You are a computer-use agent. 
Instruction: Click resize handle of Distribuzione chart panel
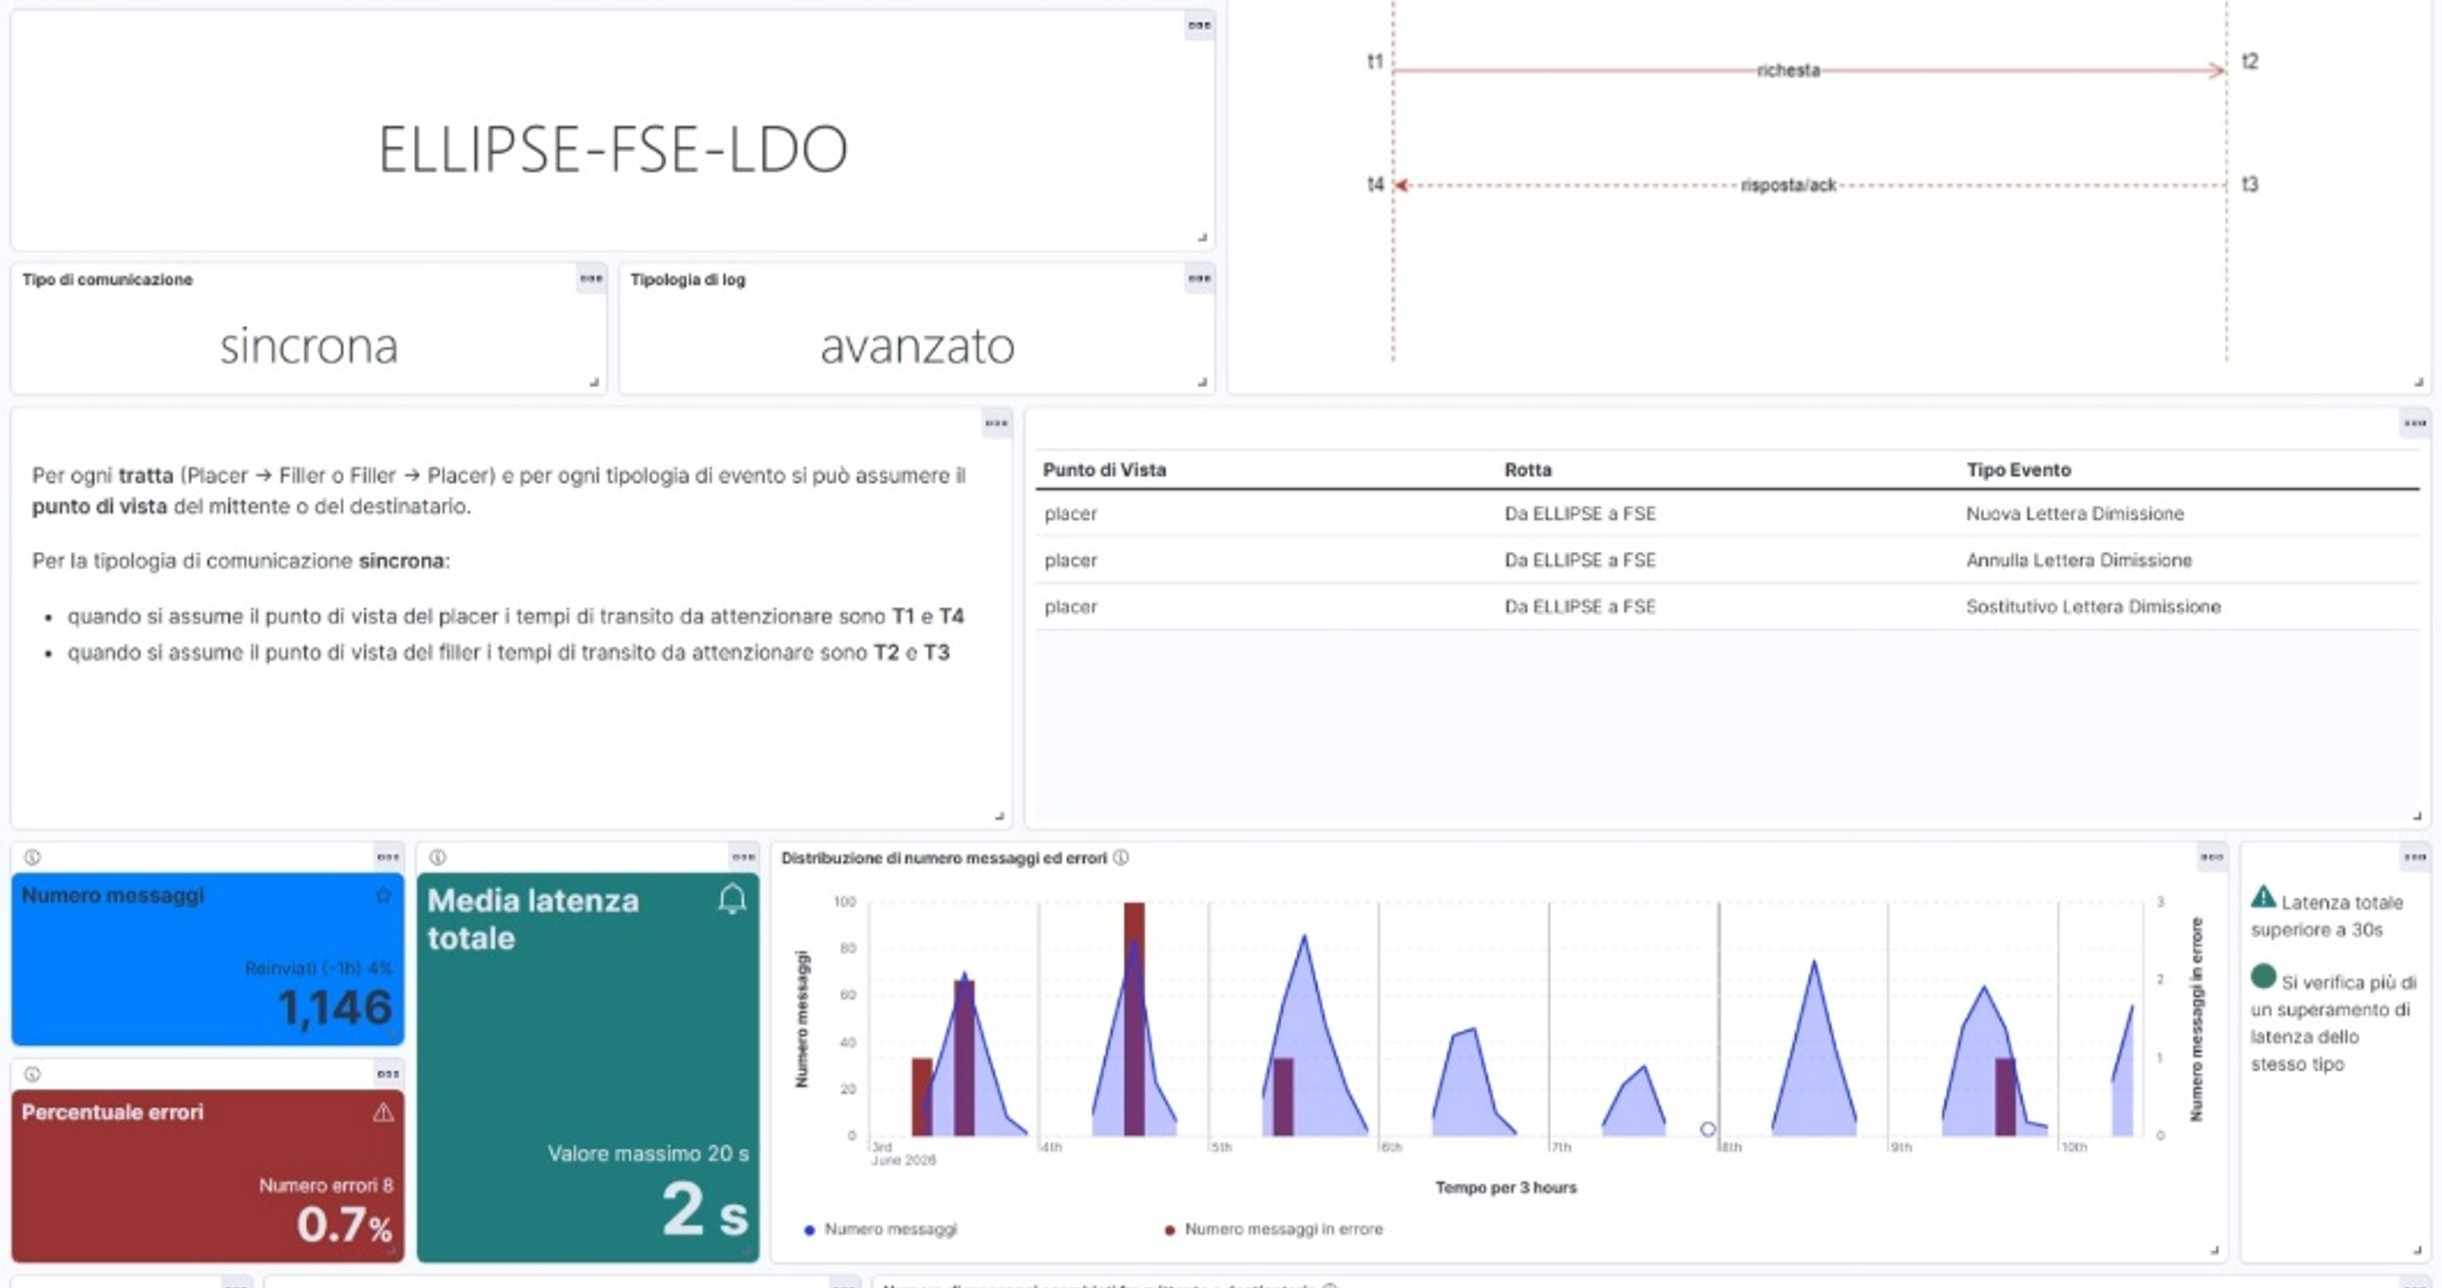pos(2214,1249)
